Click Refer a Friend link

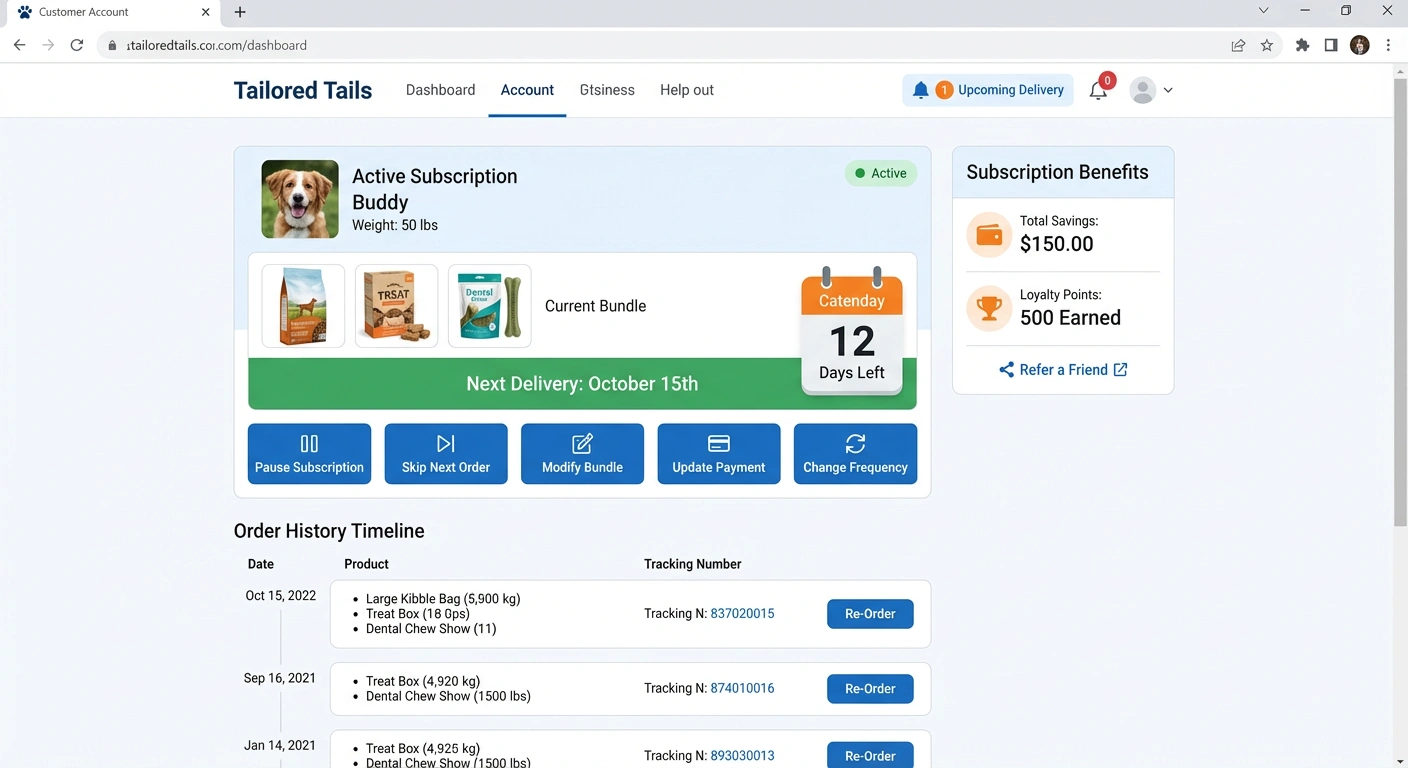(x=1063, y=370)
